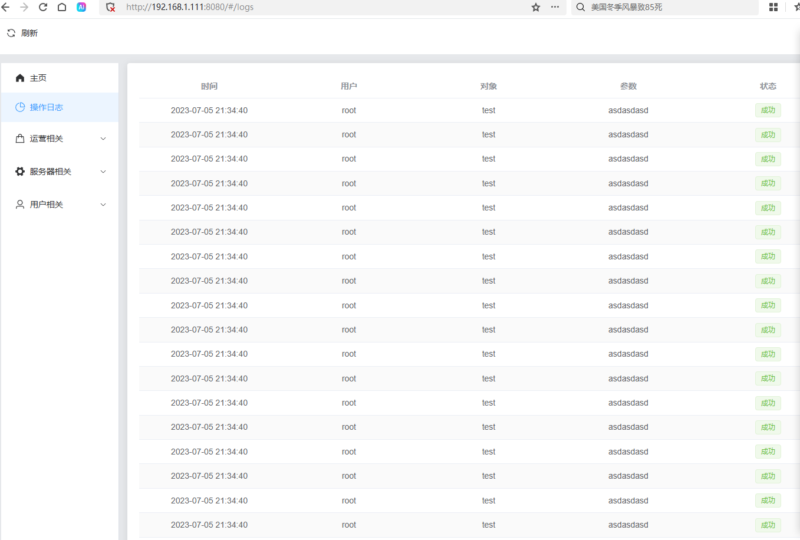Click the 参数 column header
This screenshot has height=540, width=800.
coord(628,87)
